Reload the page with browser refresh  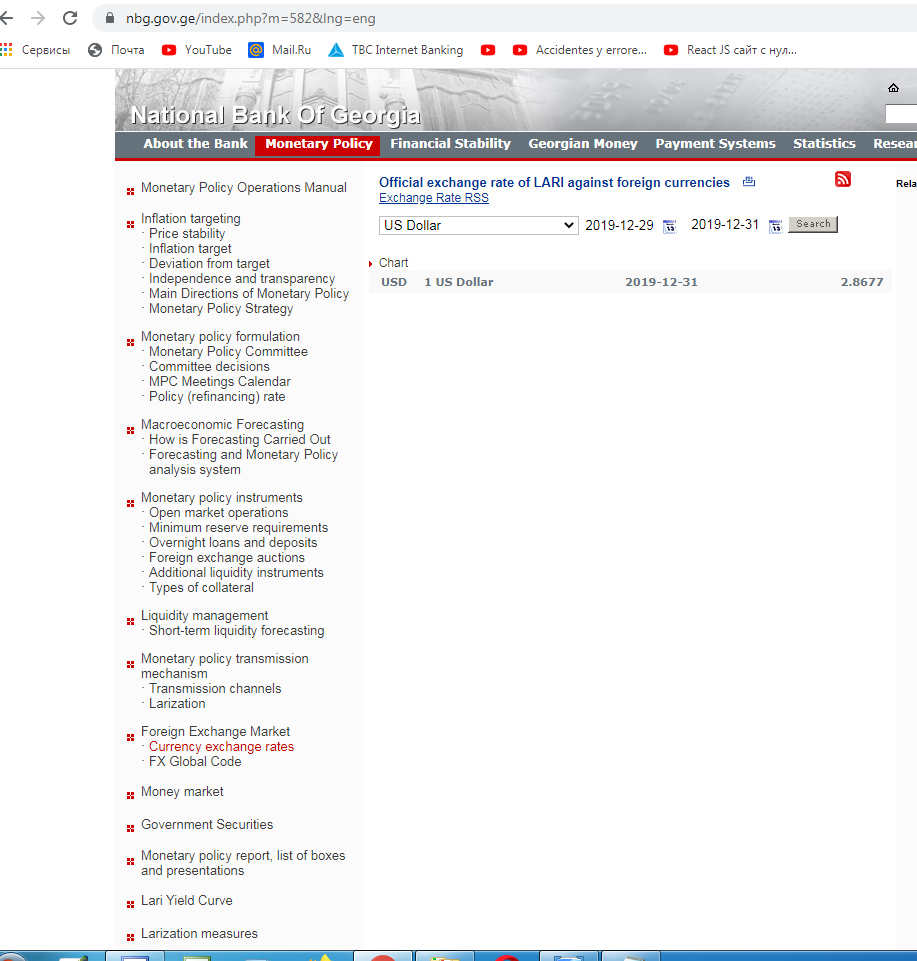click(x=70, y=18)
